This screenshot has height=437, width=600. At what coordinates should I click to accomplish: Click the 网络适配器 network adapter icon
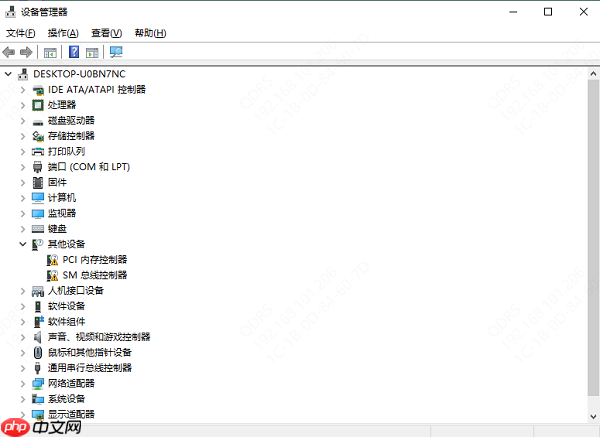point(38,383)
